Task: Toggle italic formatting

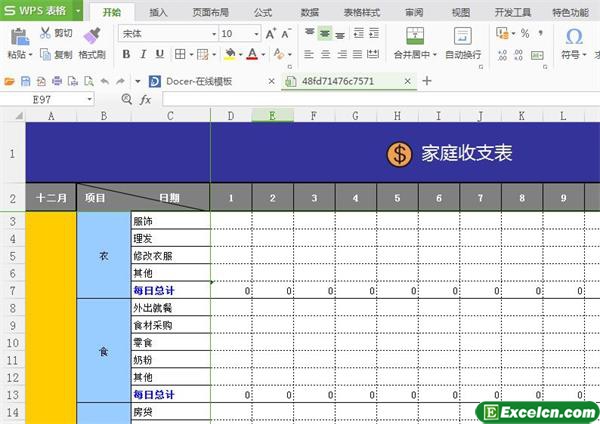Action: (x=143, y=54)
